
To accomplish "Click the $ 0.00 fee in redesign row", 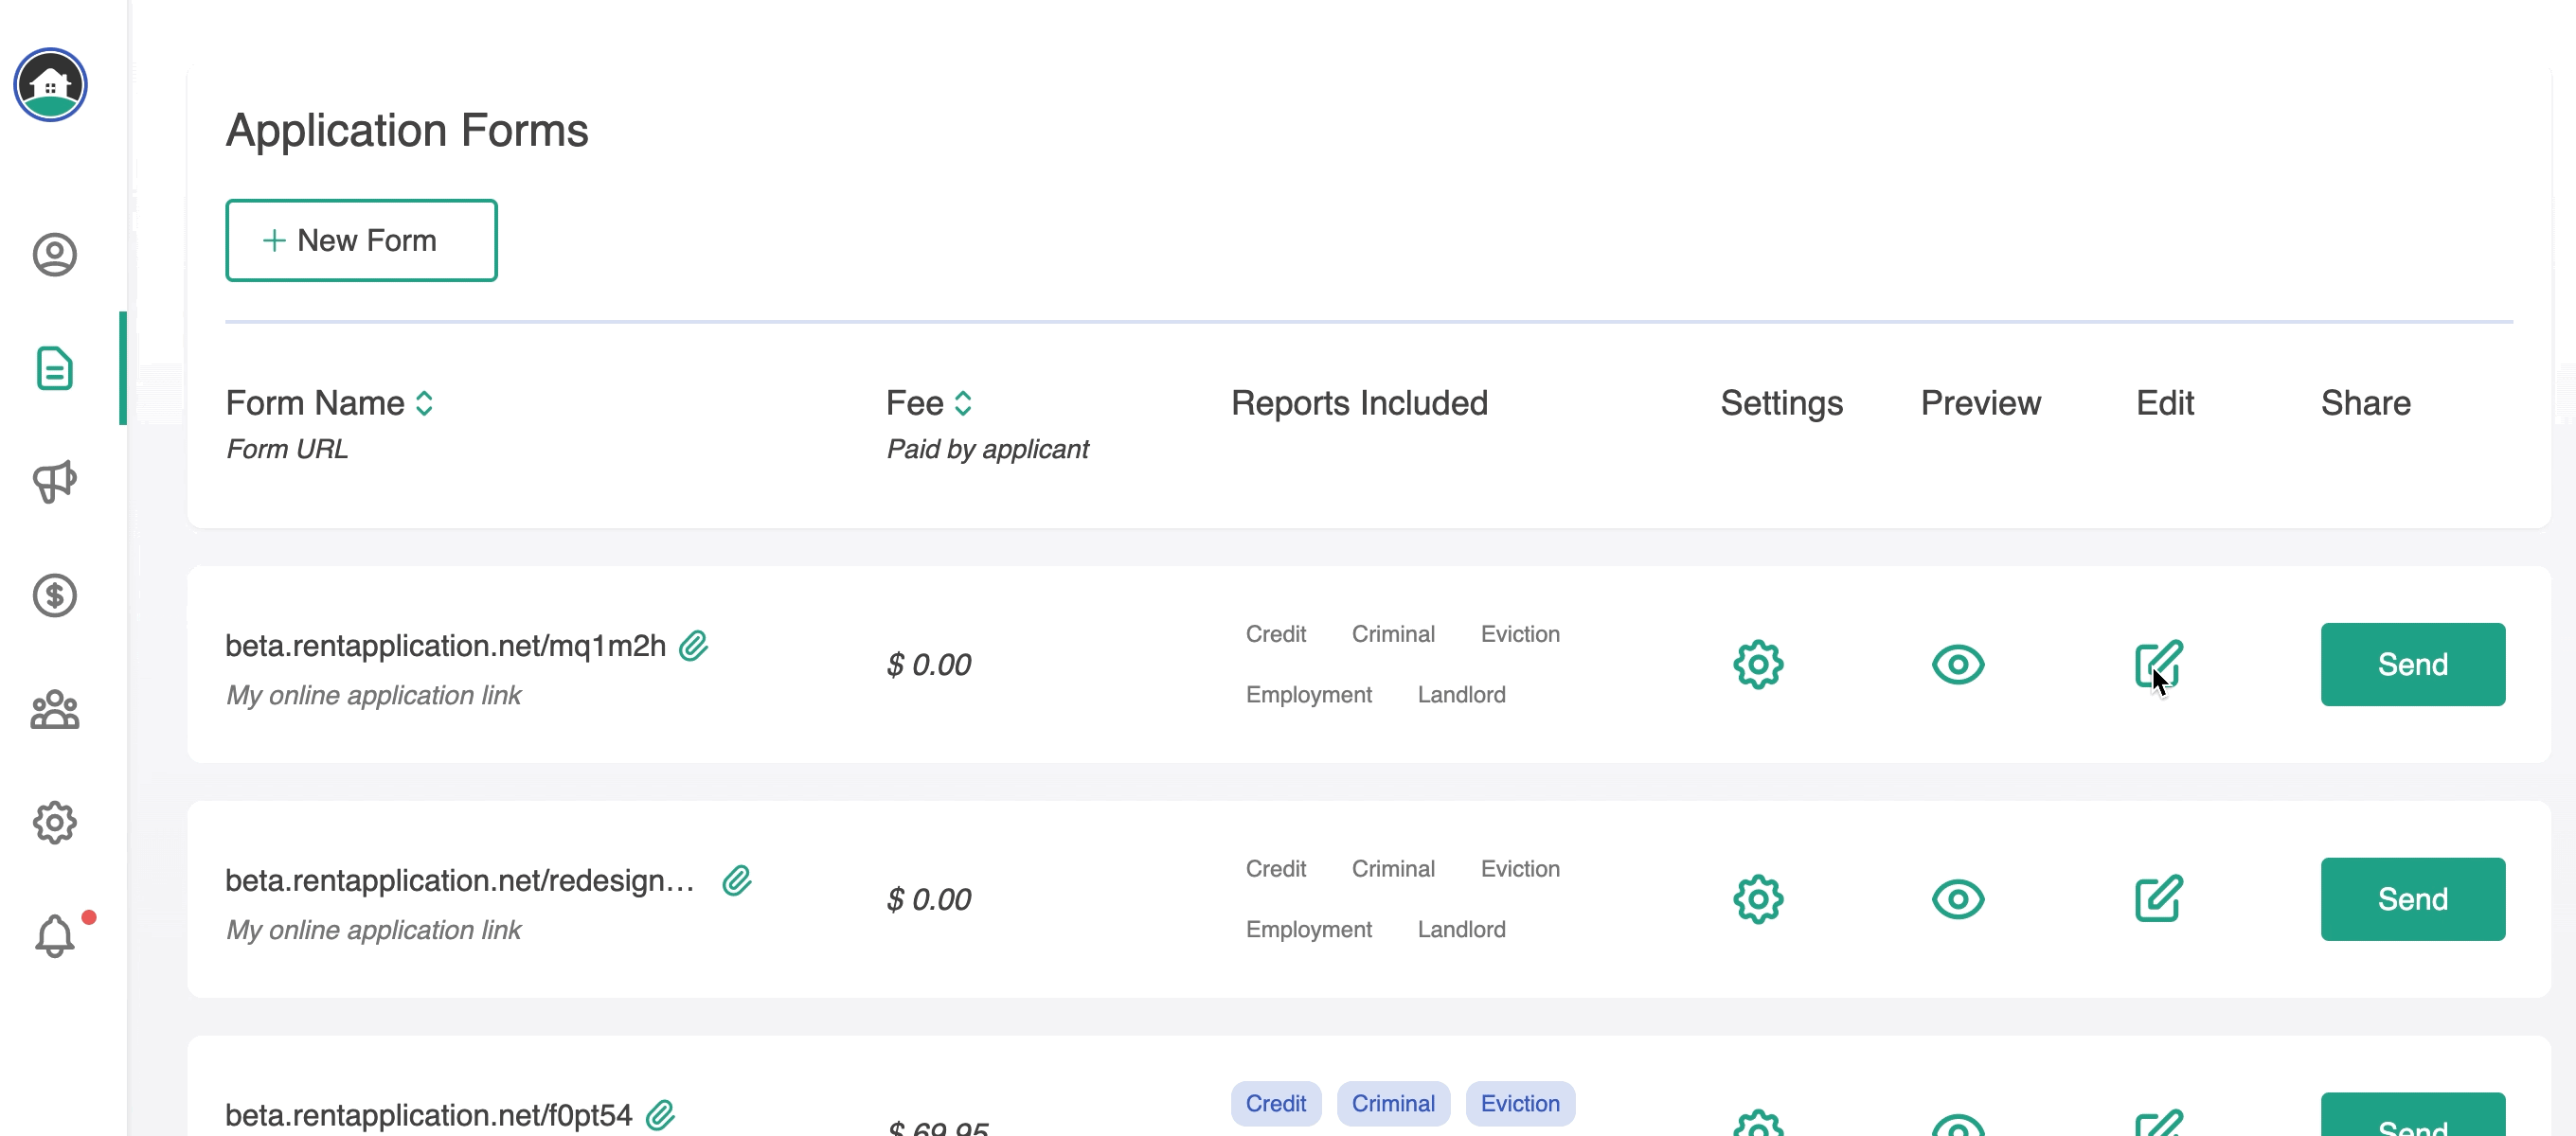I will click(929, 900).
